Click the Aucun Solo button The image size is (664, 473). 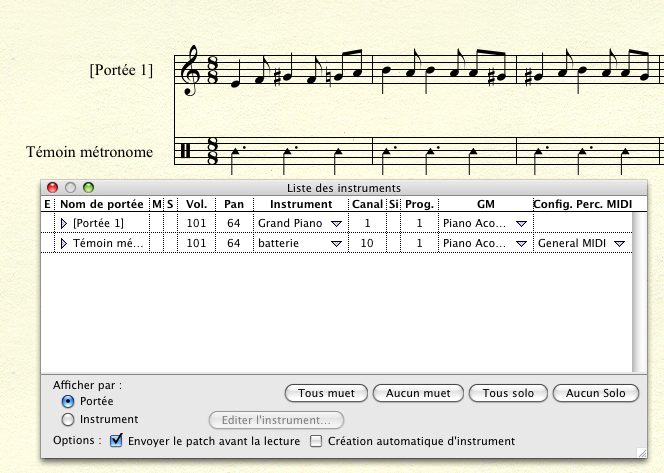595,393
